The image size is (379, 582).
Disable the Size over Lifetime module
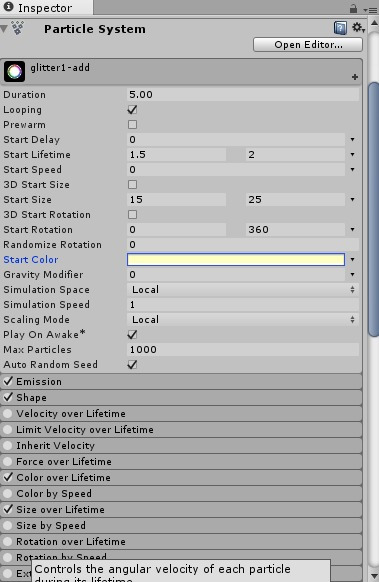8,509
